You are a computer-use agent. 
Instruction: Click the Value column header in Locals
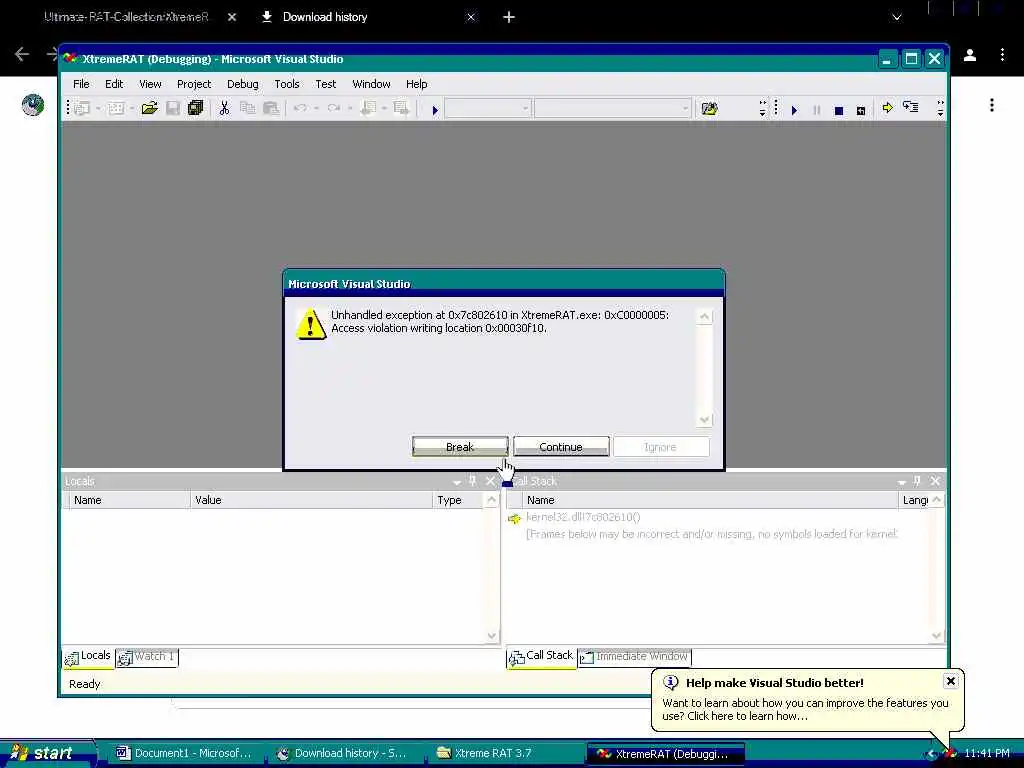(312, 500)
